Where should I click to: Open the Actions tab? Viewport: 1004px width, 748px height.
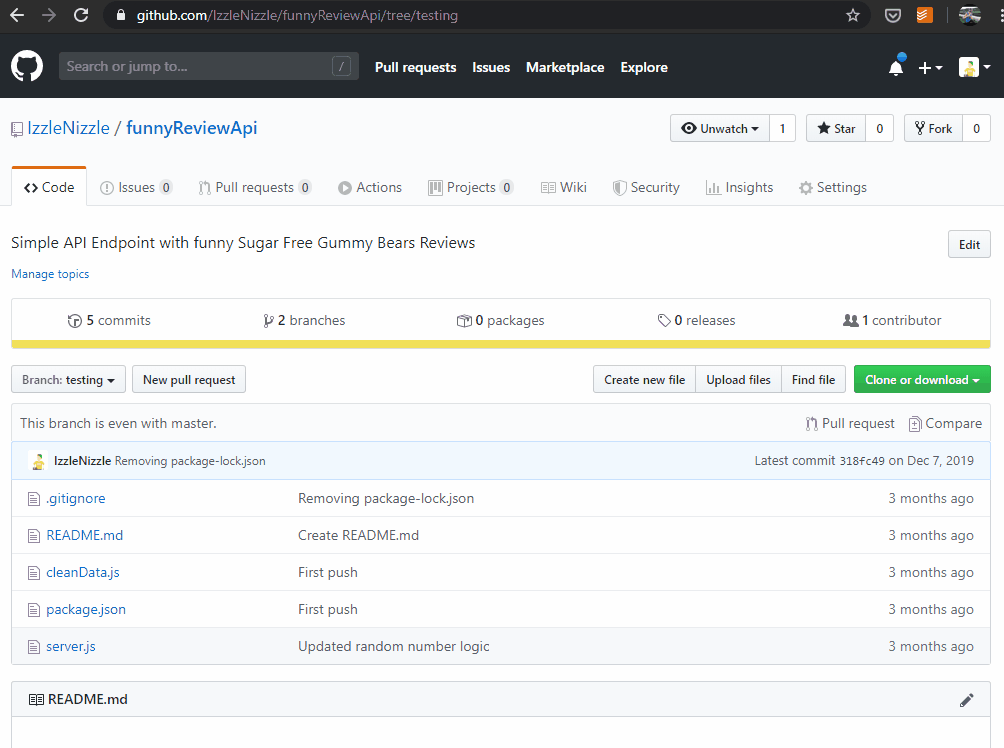[370, 188]
